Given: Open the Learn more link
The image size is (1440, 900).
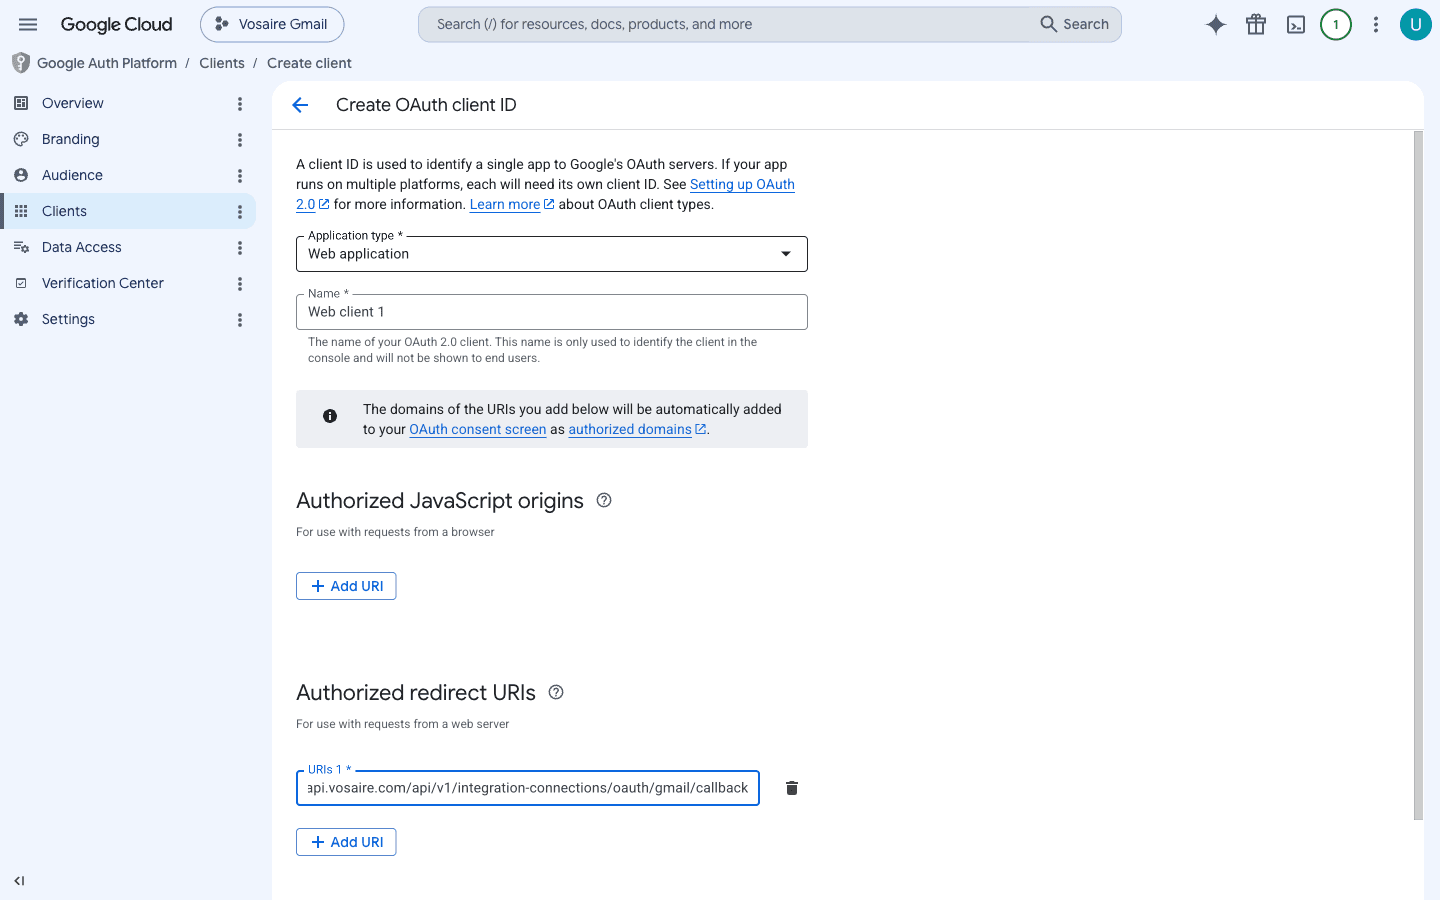Looking at the screenshot, I should [511, 204].
